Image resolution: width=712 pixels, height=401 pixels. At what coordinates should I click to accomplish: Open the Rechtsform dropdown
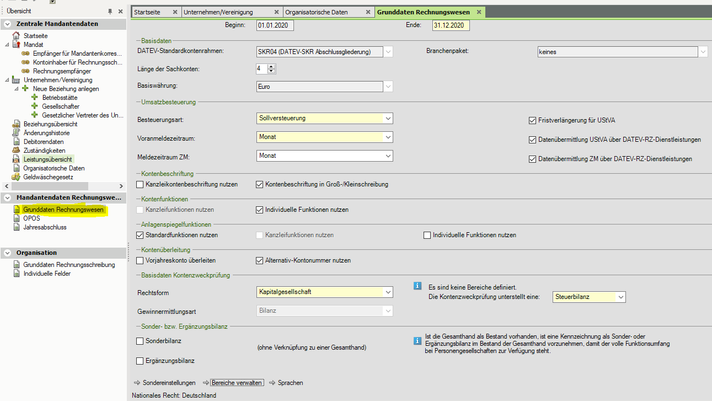[388, 292]
